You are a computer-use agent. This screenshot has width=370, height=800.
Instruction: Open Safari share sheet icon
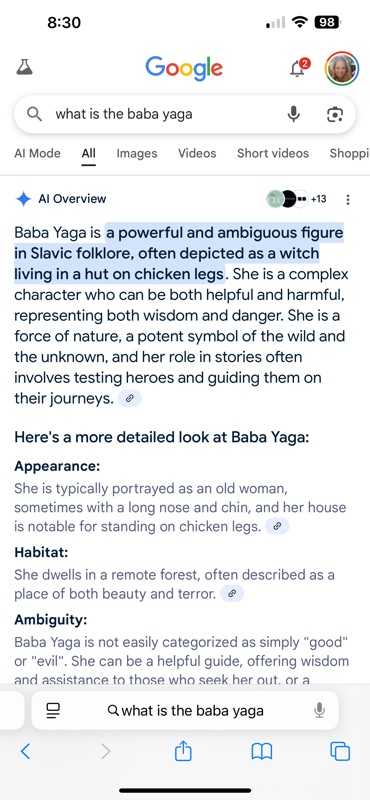[183, 750]
